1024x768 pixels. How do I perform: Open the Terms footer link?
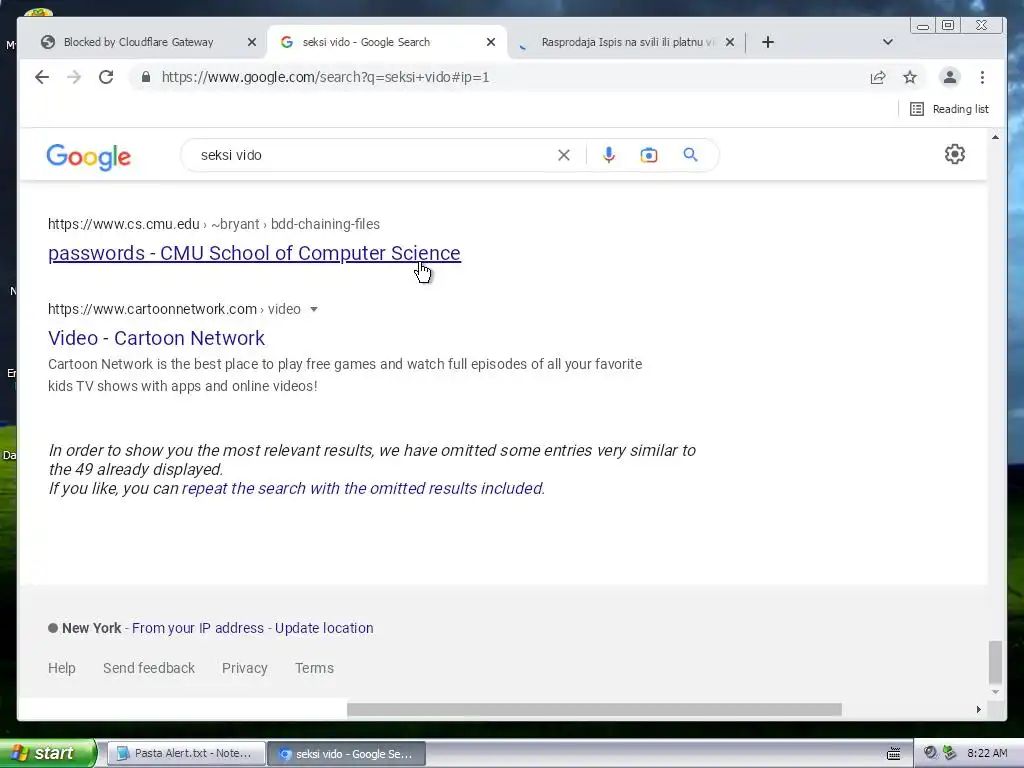point(314,668)
